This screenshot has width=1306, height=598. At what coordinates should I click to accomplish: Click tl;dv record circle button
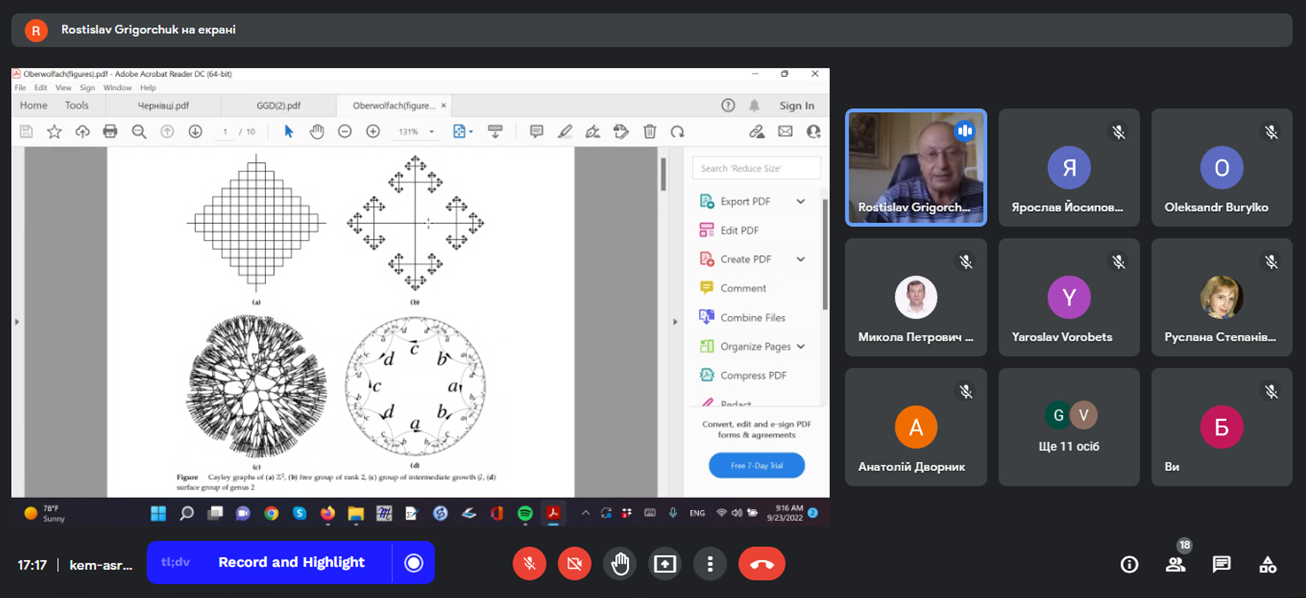pos(413,563)
